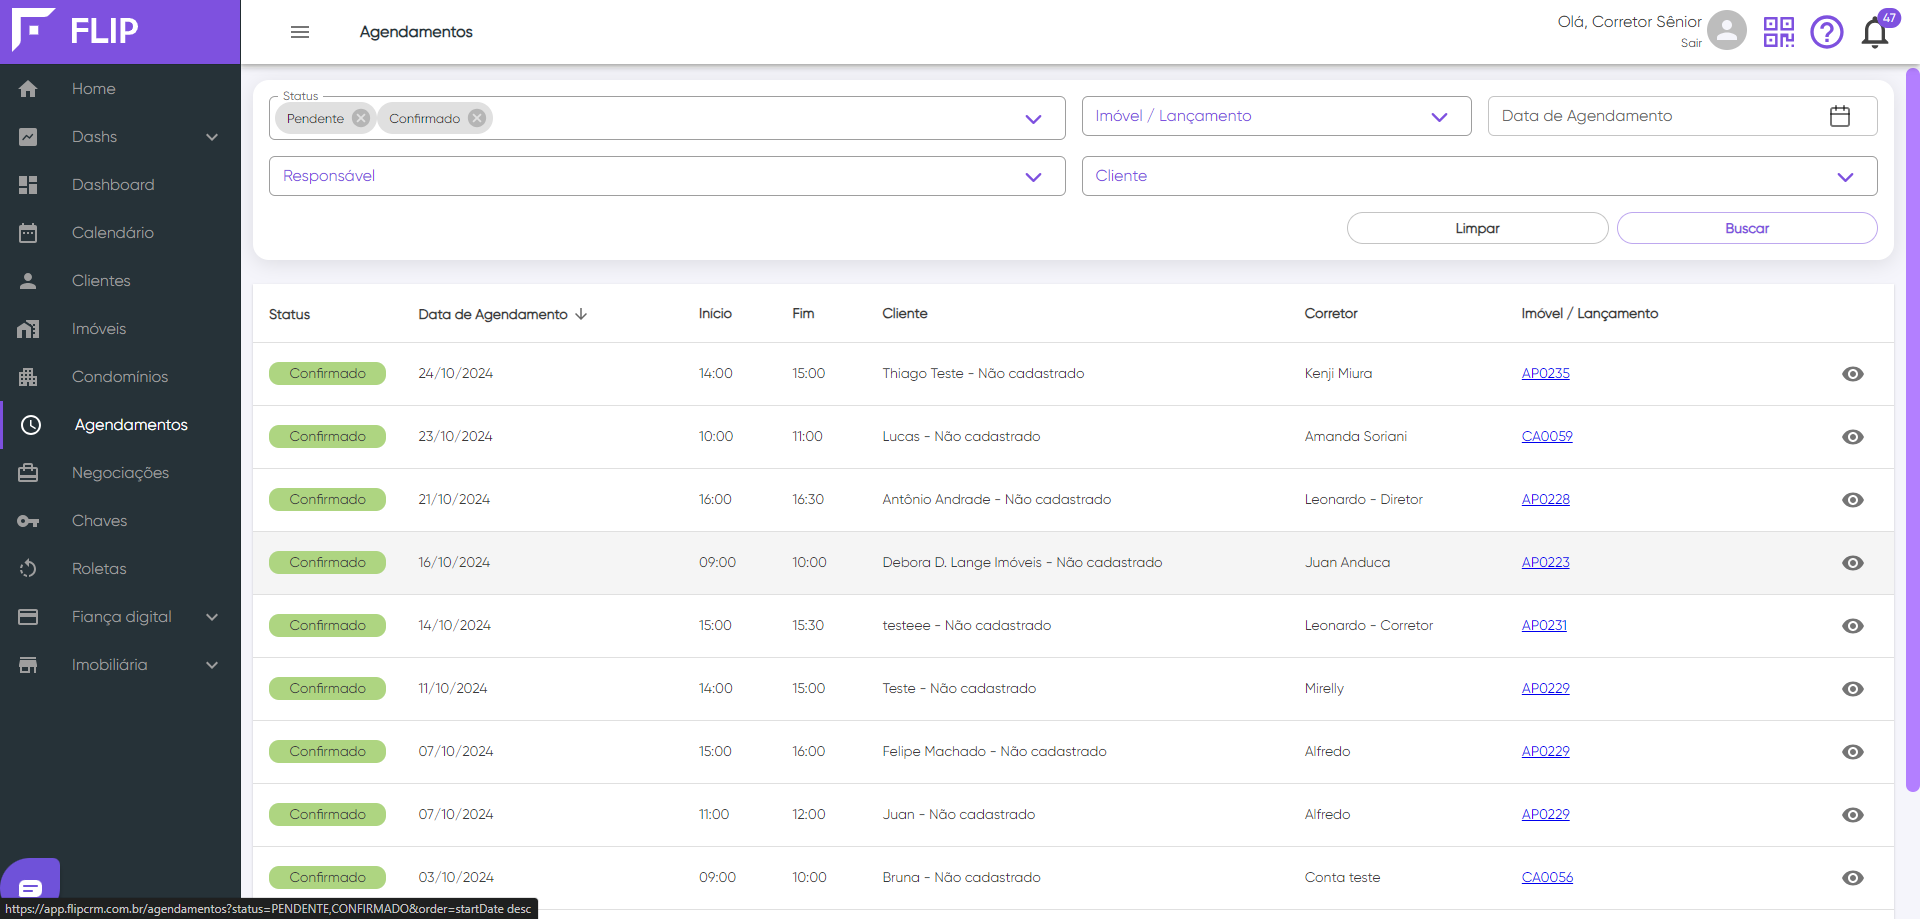Screen dimensions: 1920x919
Task: Open property link AP0235
Action: coord(1545,373)
